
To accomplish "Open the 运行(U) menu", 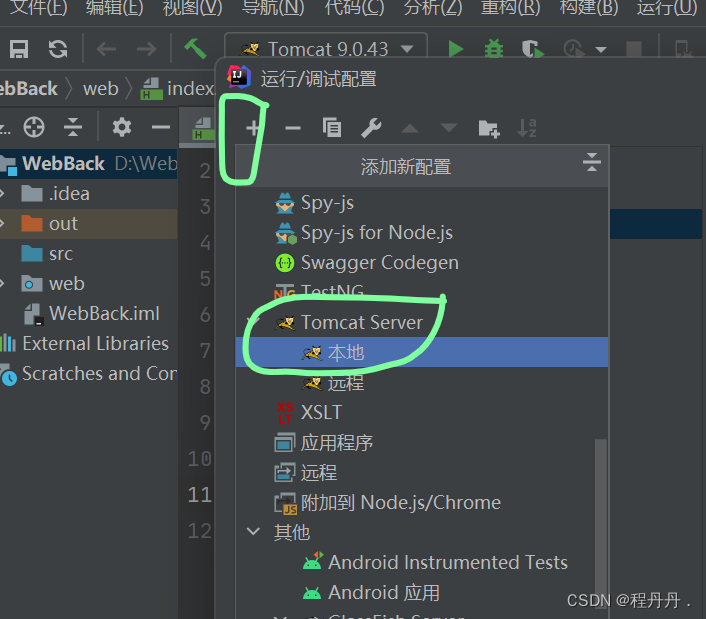I will coord(667,8).
